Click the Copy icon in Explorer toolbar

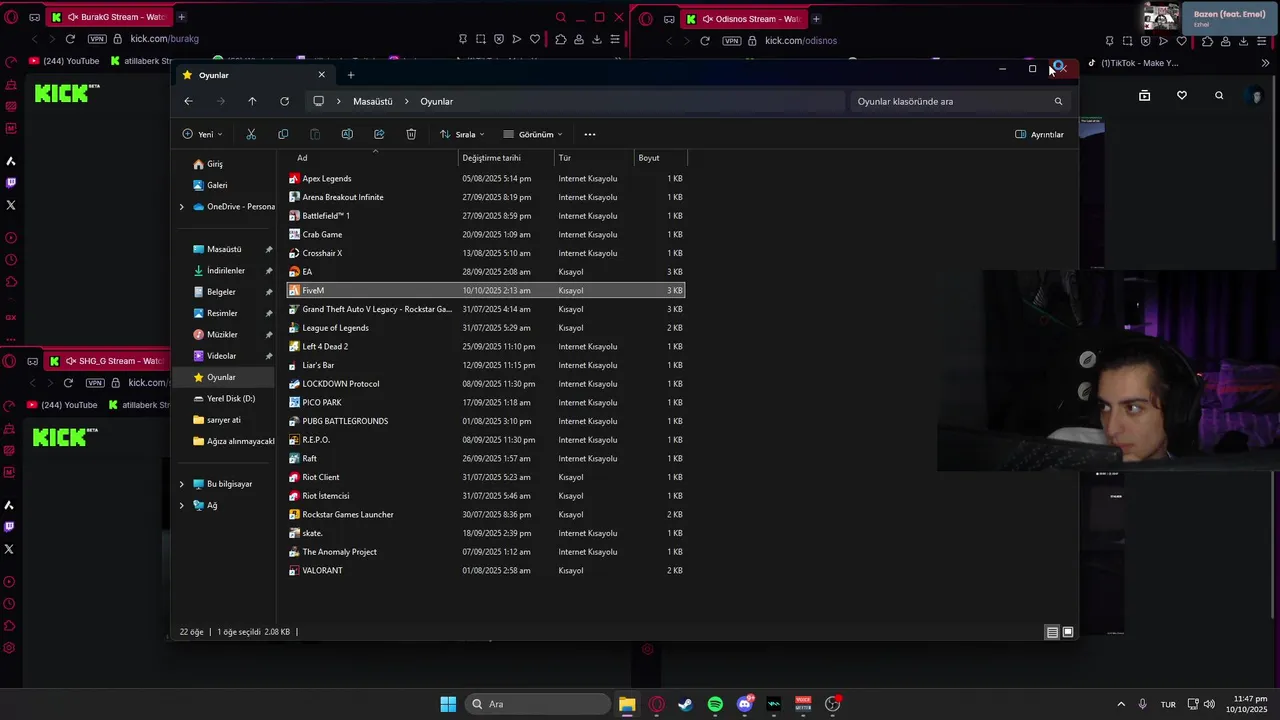(283, 134)
